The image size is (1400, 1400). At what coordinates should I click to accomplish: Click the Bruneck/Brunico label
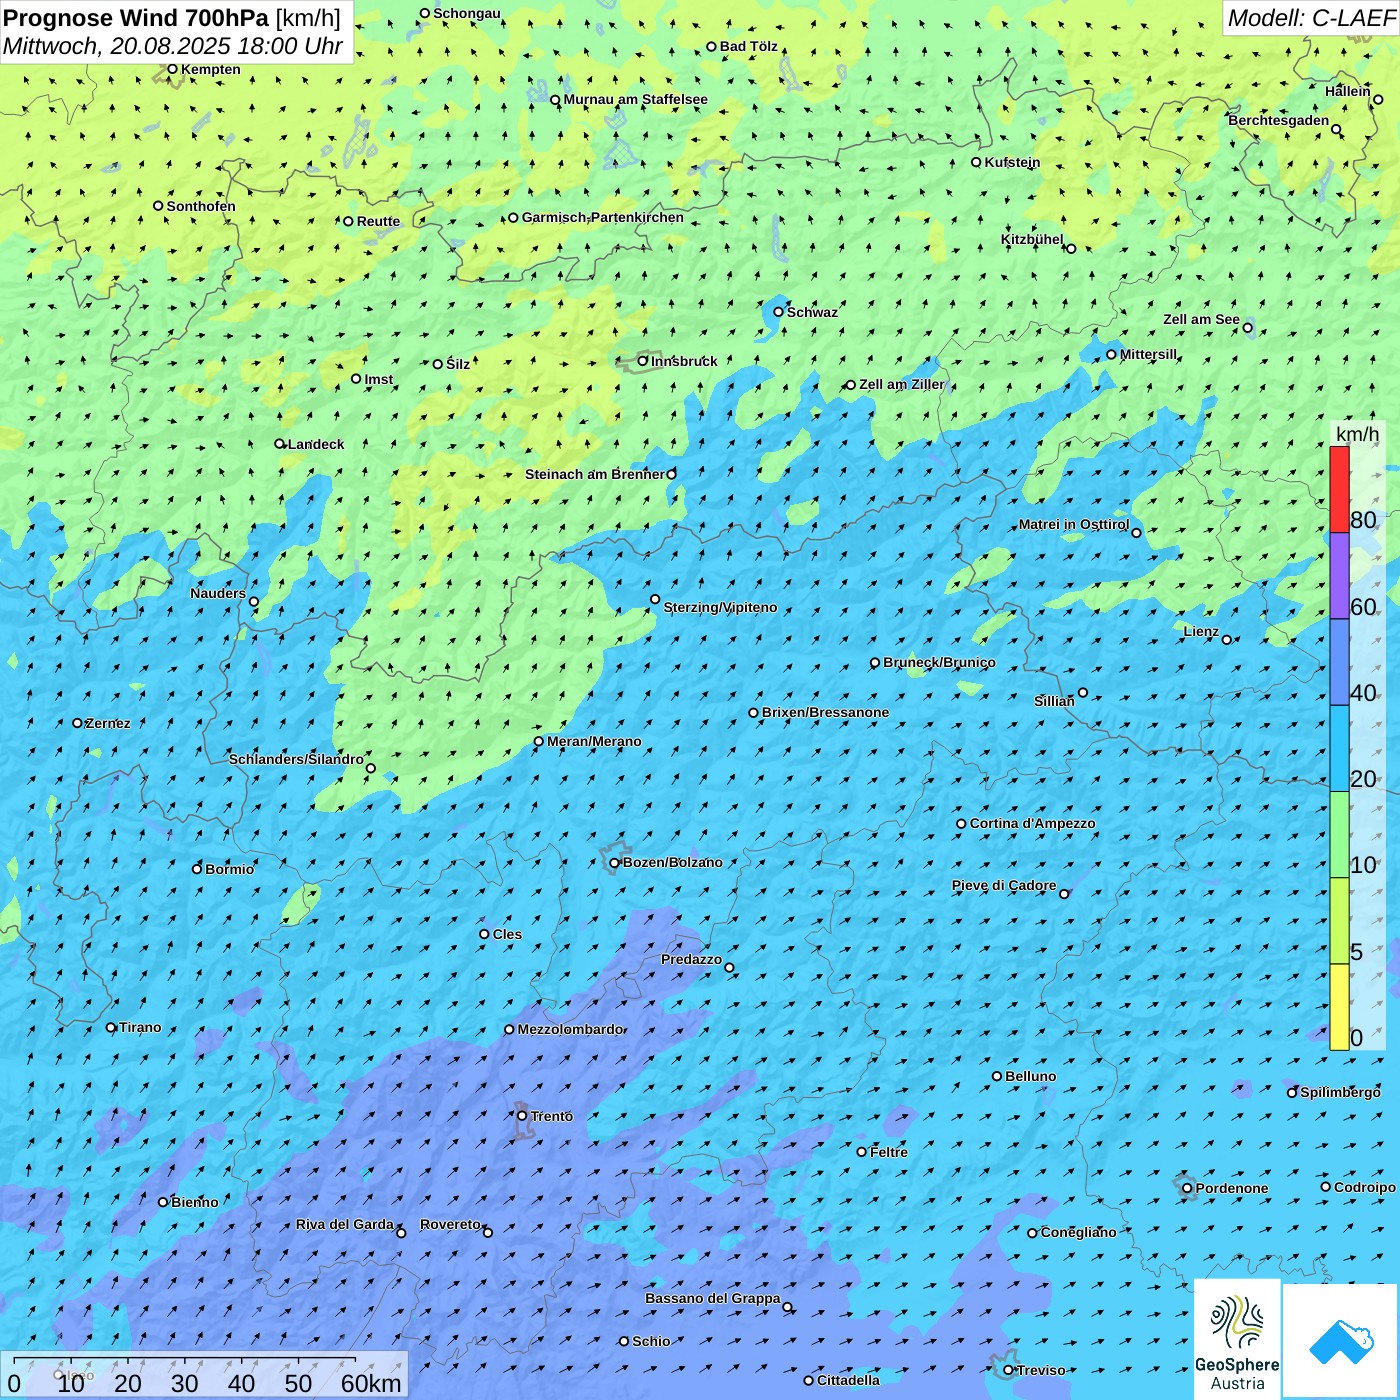pyautogui.click(x=939, y=662)
